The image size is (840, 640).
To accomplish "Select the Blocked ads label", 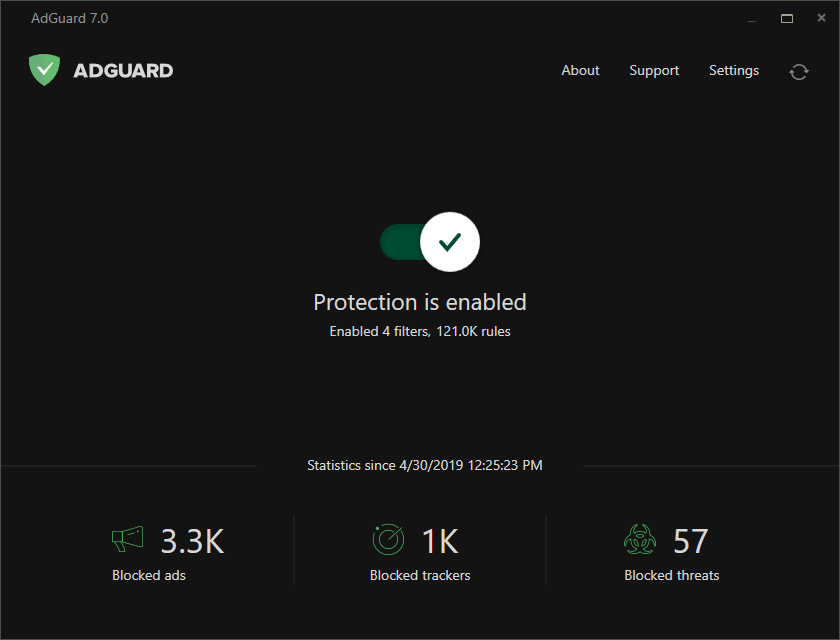I will [x=149, y=575].
